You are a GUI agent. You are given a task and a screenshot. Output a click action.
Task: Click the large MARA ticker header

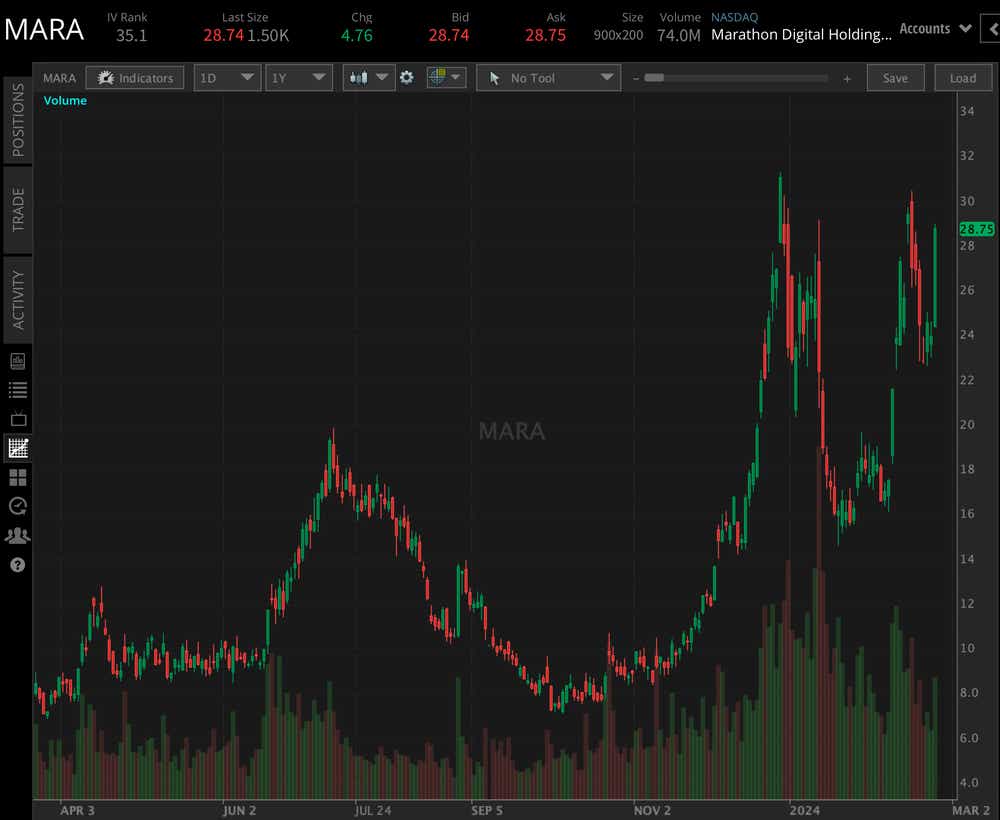click(x=44, y=29)
